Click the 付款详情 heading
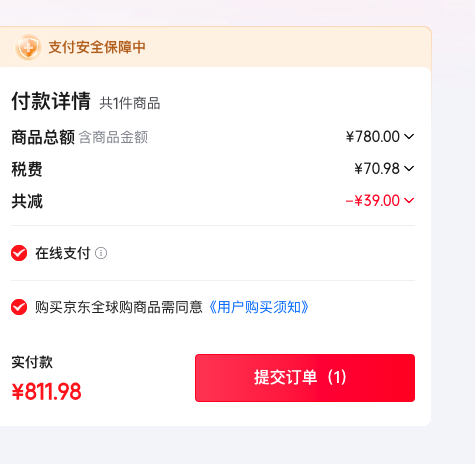 (x=51, y=101)
